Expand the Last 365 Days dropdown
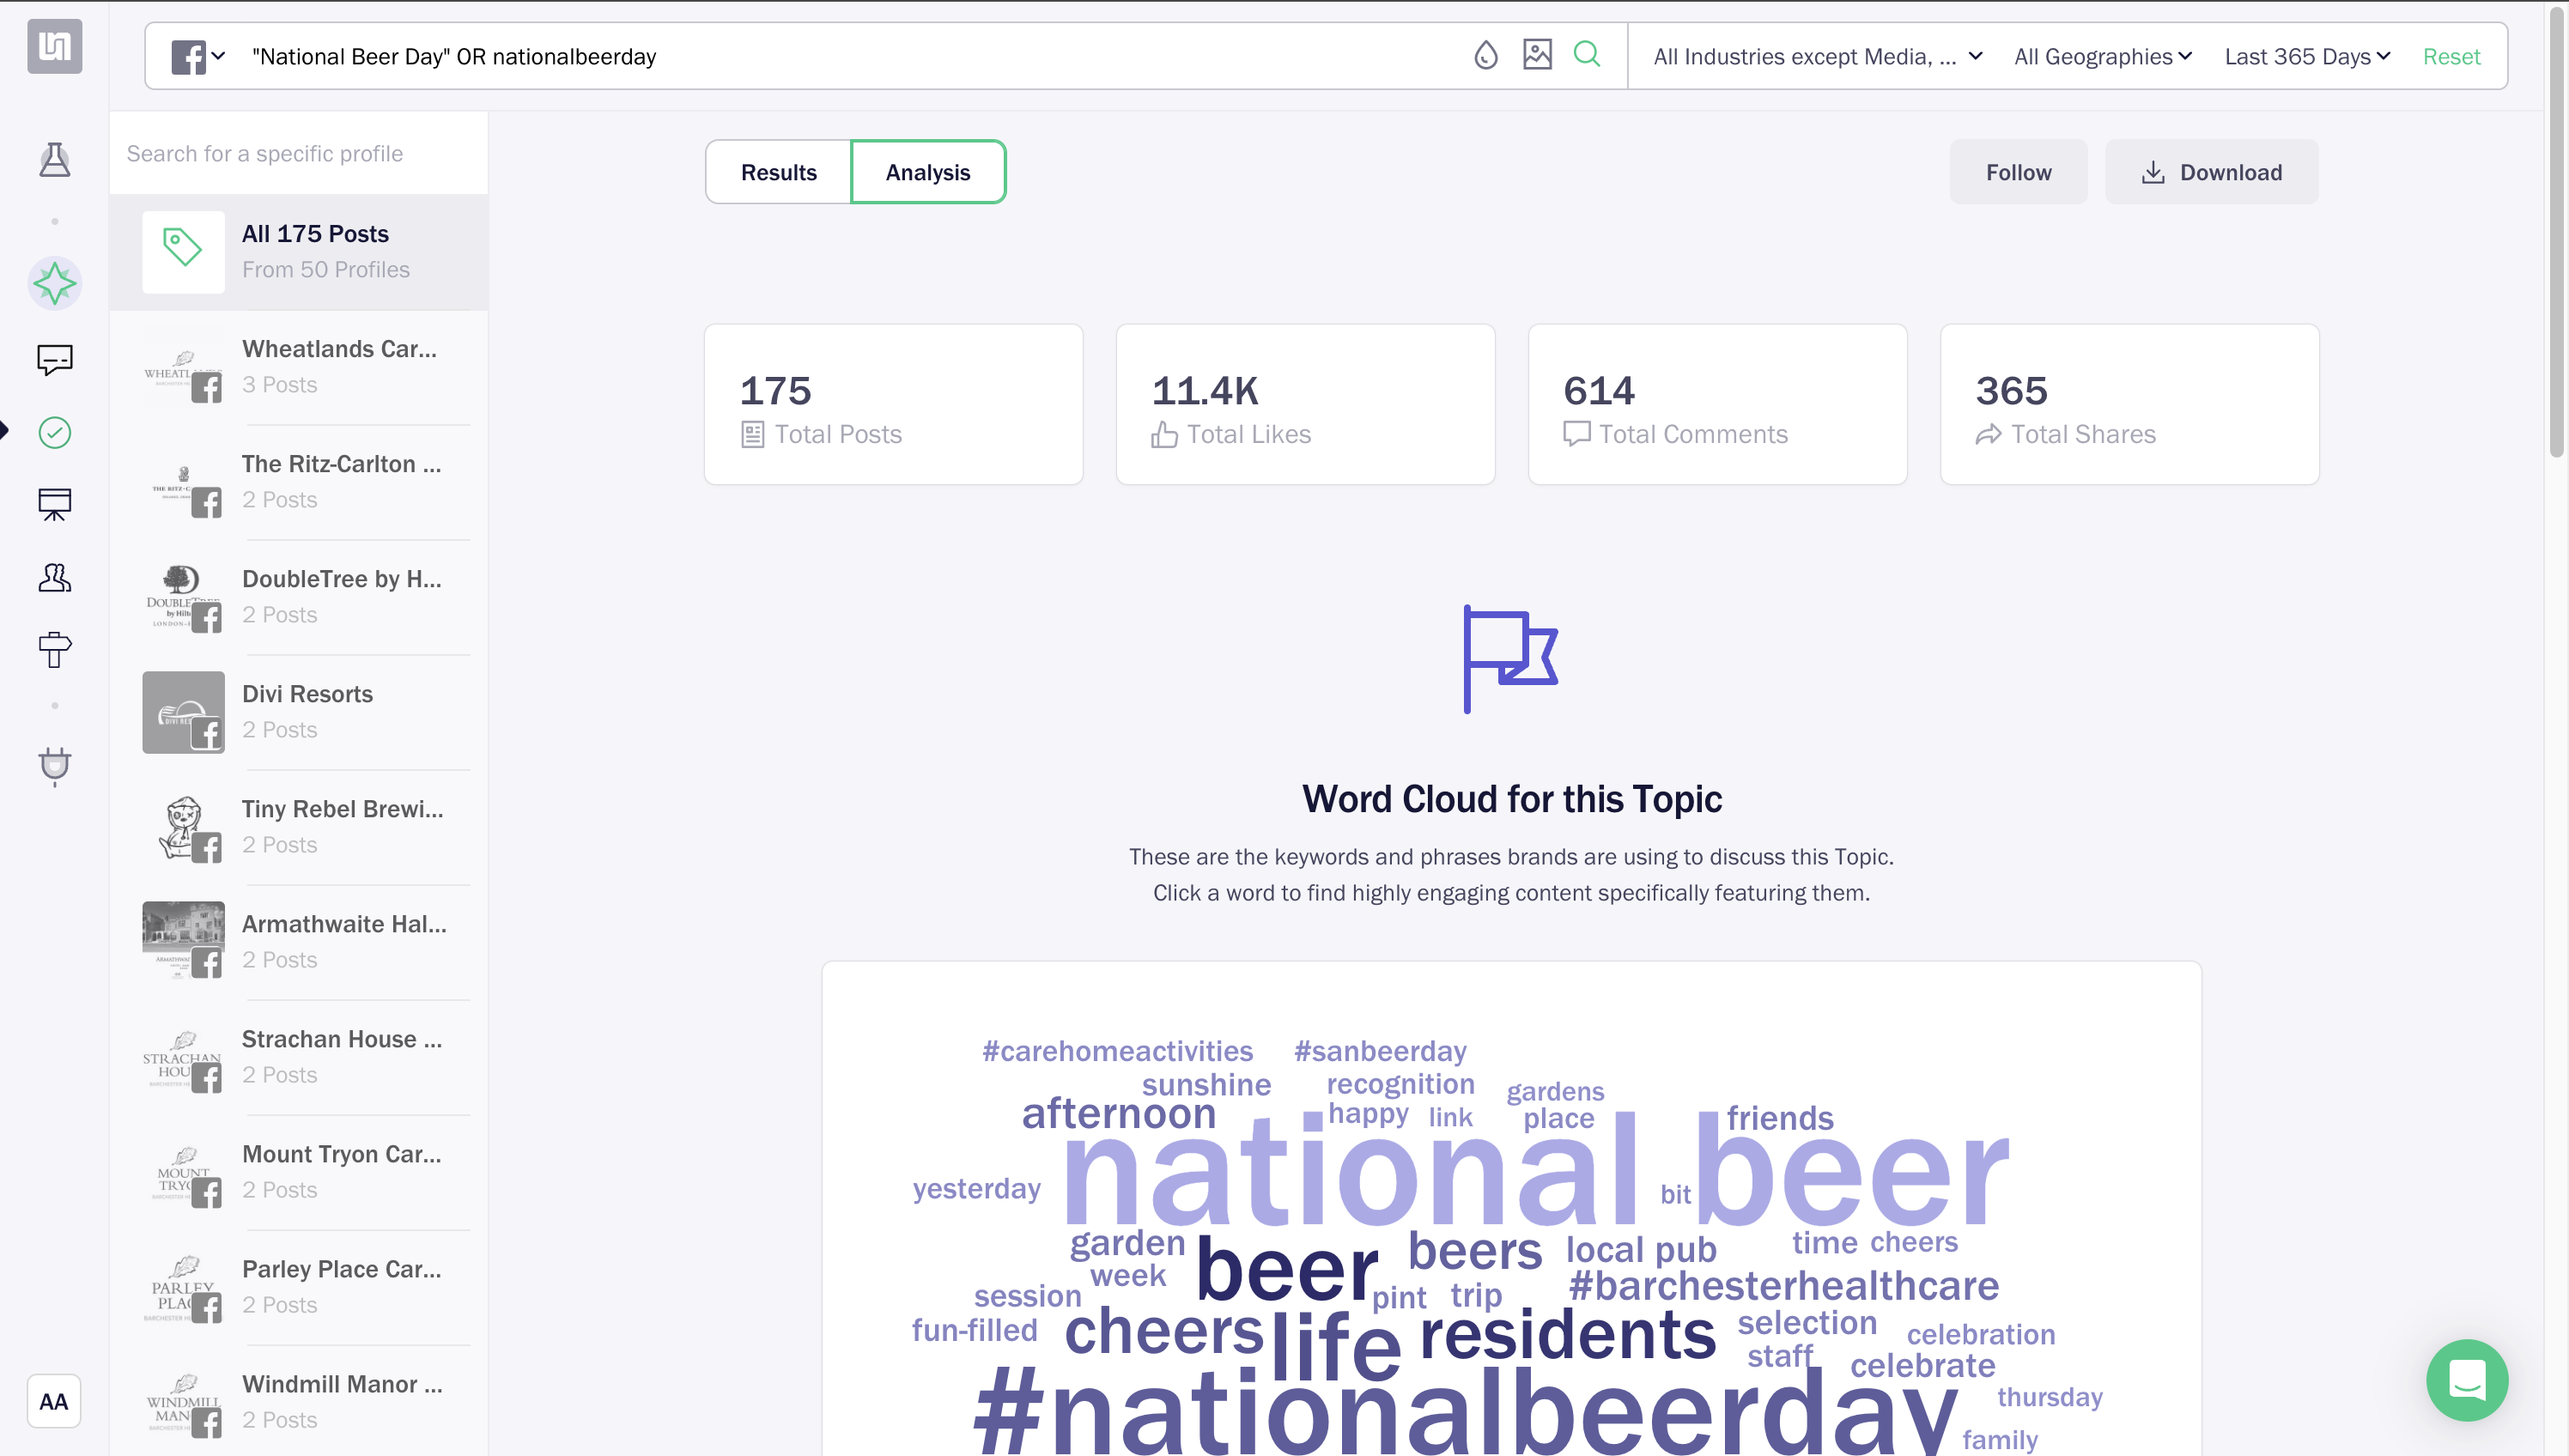 (2308, 57)
